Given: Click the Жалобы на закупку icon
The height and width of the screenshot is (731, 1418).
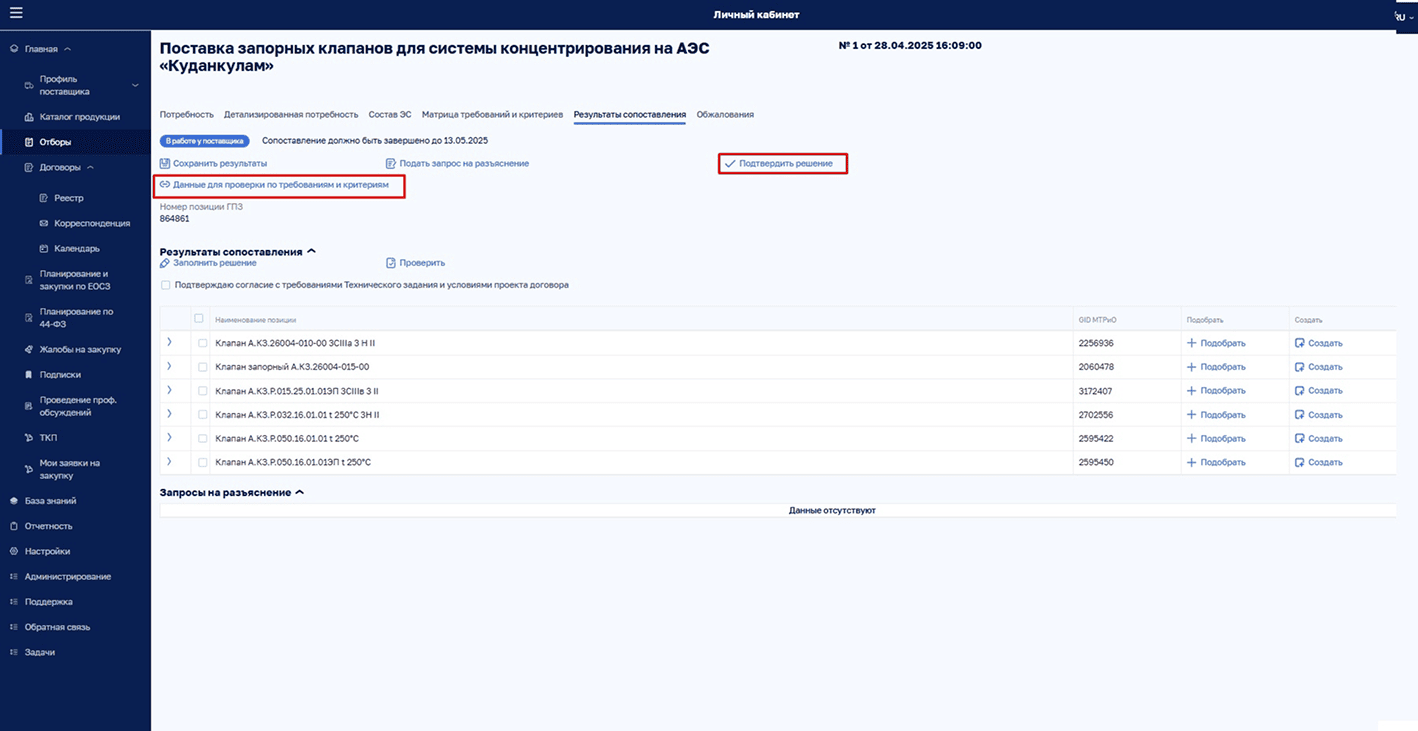Looking at the screenshot, I should (29, 350).
